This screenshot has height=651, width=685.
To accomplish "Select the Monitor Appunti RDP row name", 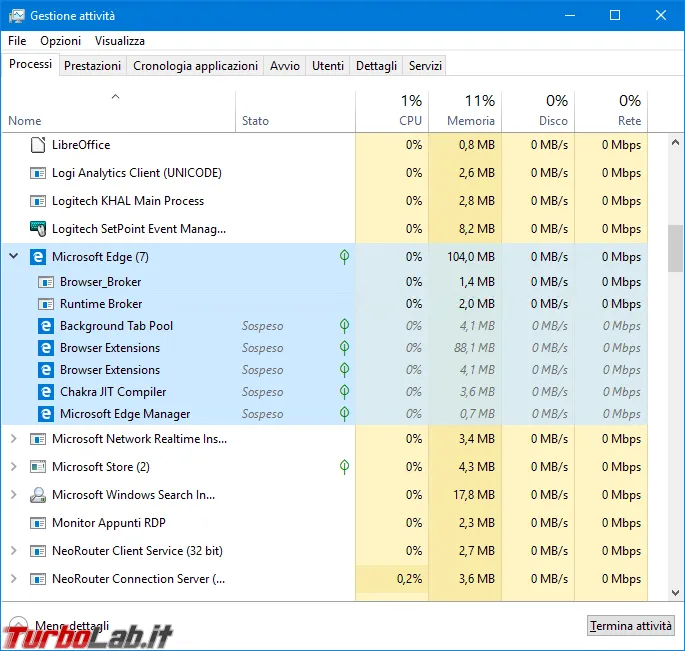I will pos(109,523).
